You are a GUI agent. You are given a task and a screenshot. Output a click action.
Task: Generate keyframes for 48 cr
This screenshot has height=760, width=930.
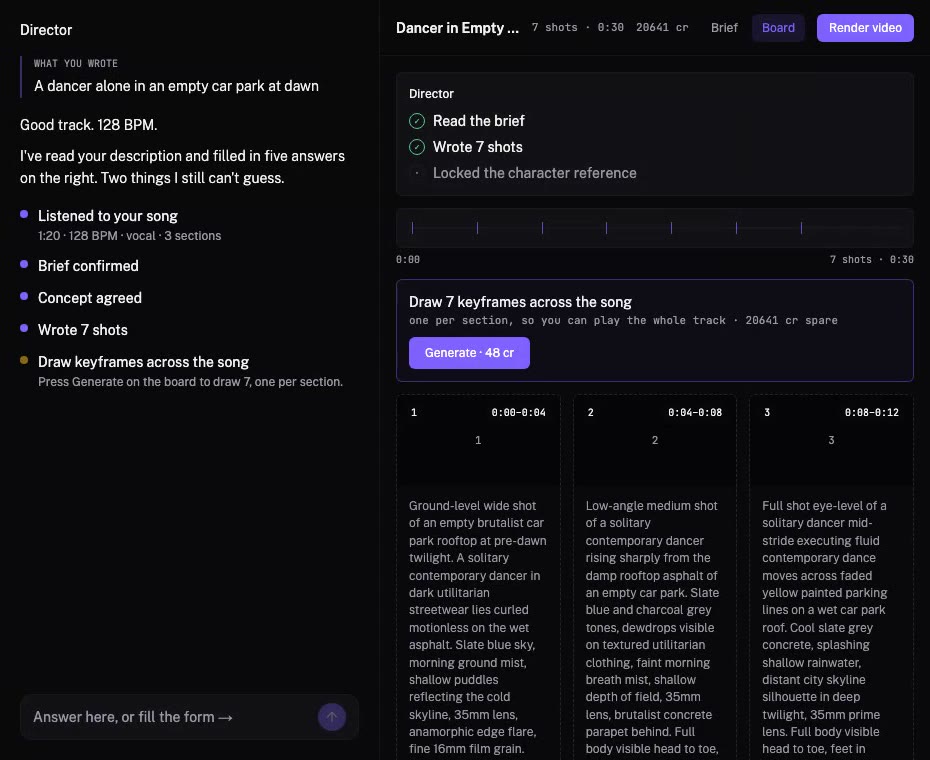coord(469,353)
